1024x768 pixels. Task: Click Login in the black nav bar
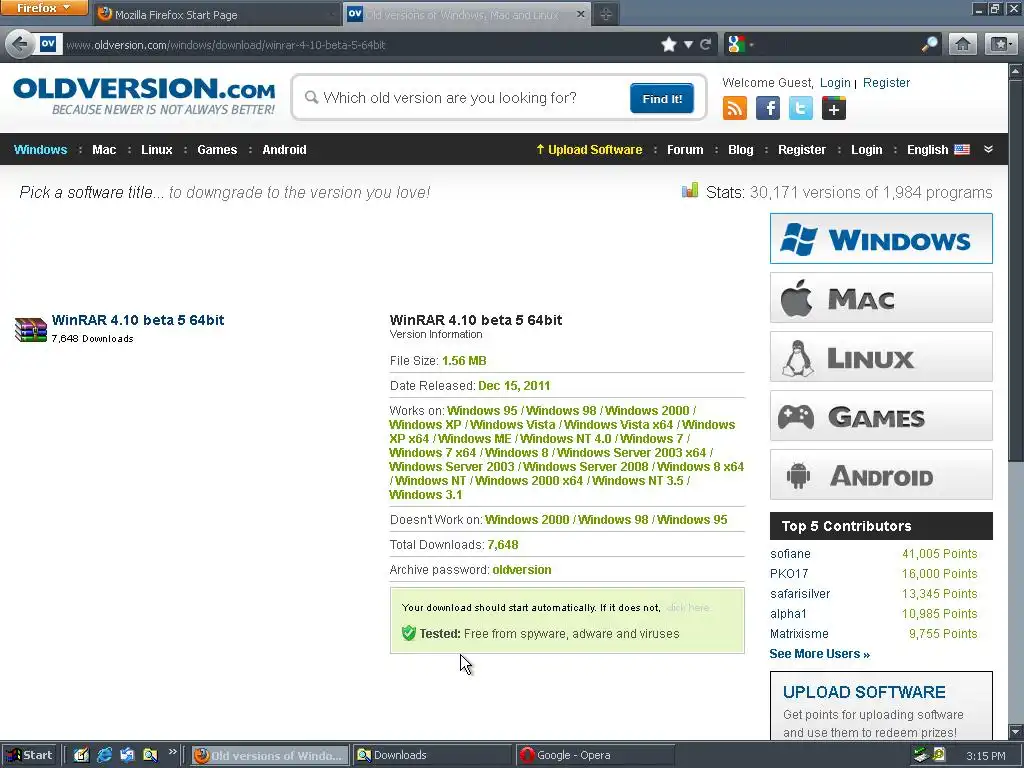[x=867, y=150]
